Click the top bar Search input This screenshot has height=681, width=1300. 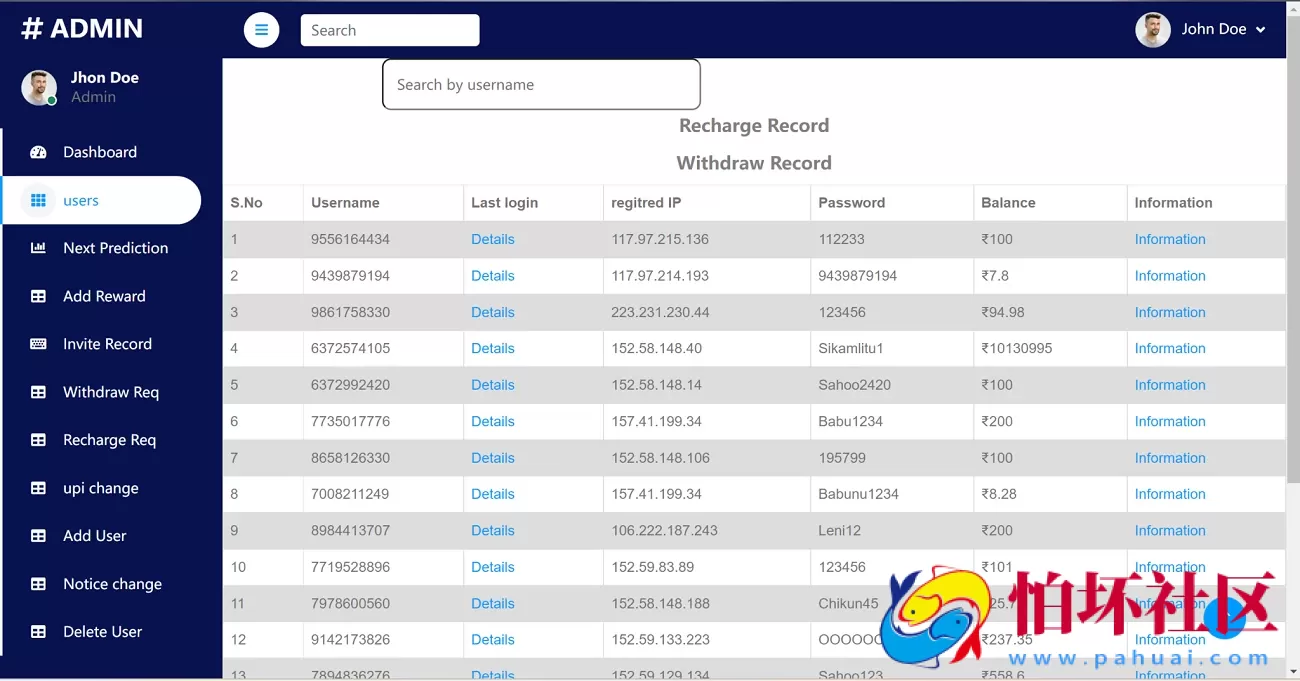(x=389, y=30)
